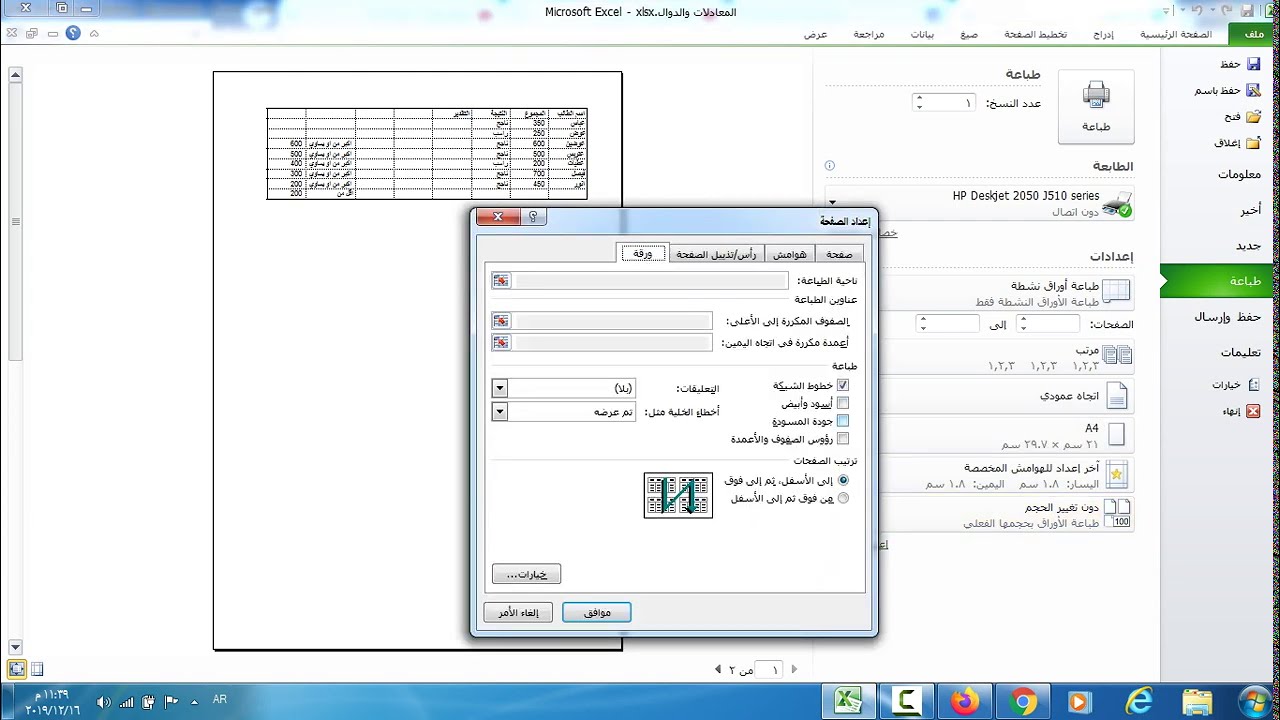Open Google Chrome from the taskbar
1280x720 pixels.
tap(1023, 701)
